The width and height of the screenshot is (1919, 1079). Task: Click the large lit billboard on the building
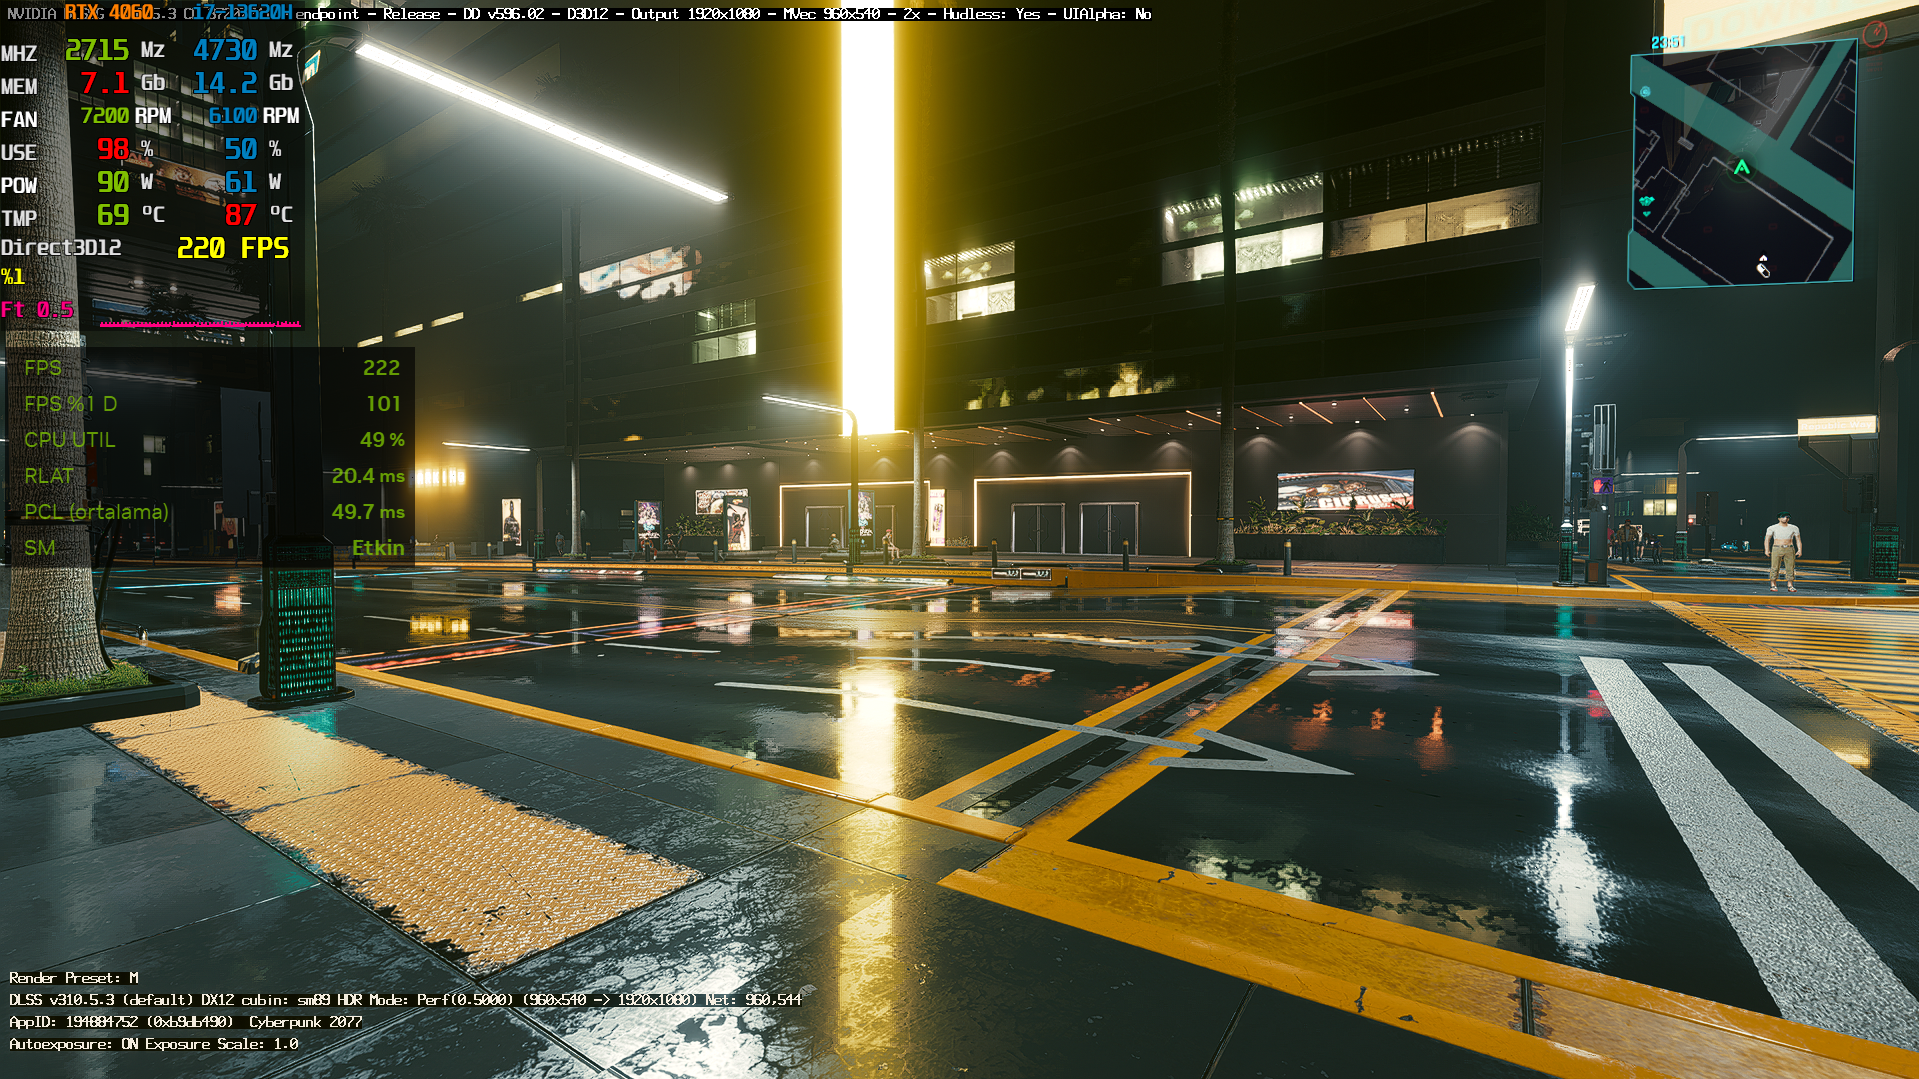[1345, 491]
